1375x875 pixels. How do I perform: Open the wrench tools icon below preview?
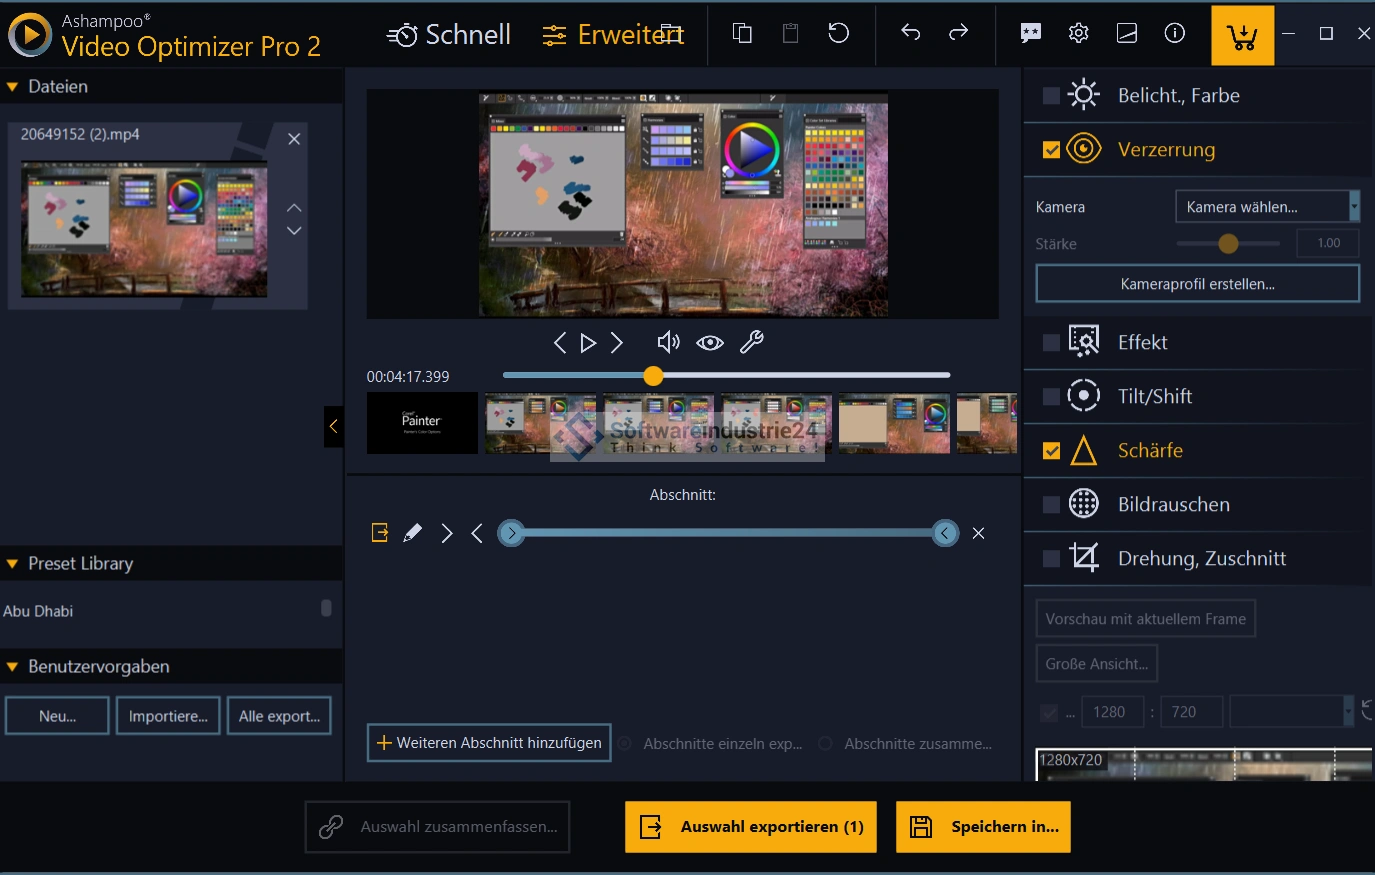751,343
